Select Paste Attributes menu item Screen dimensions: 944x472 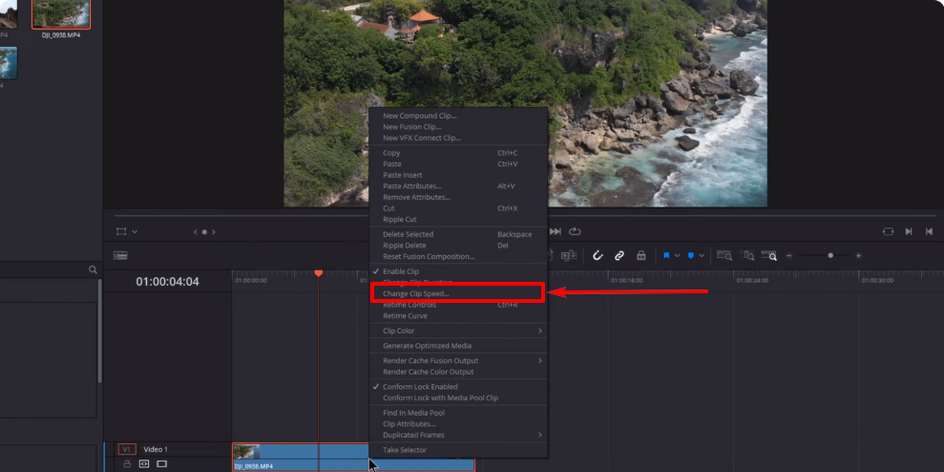coord(458,186)
